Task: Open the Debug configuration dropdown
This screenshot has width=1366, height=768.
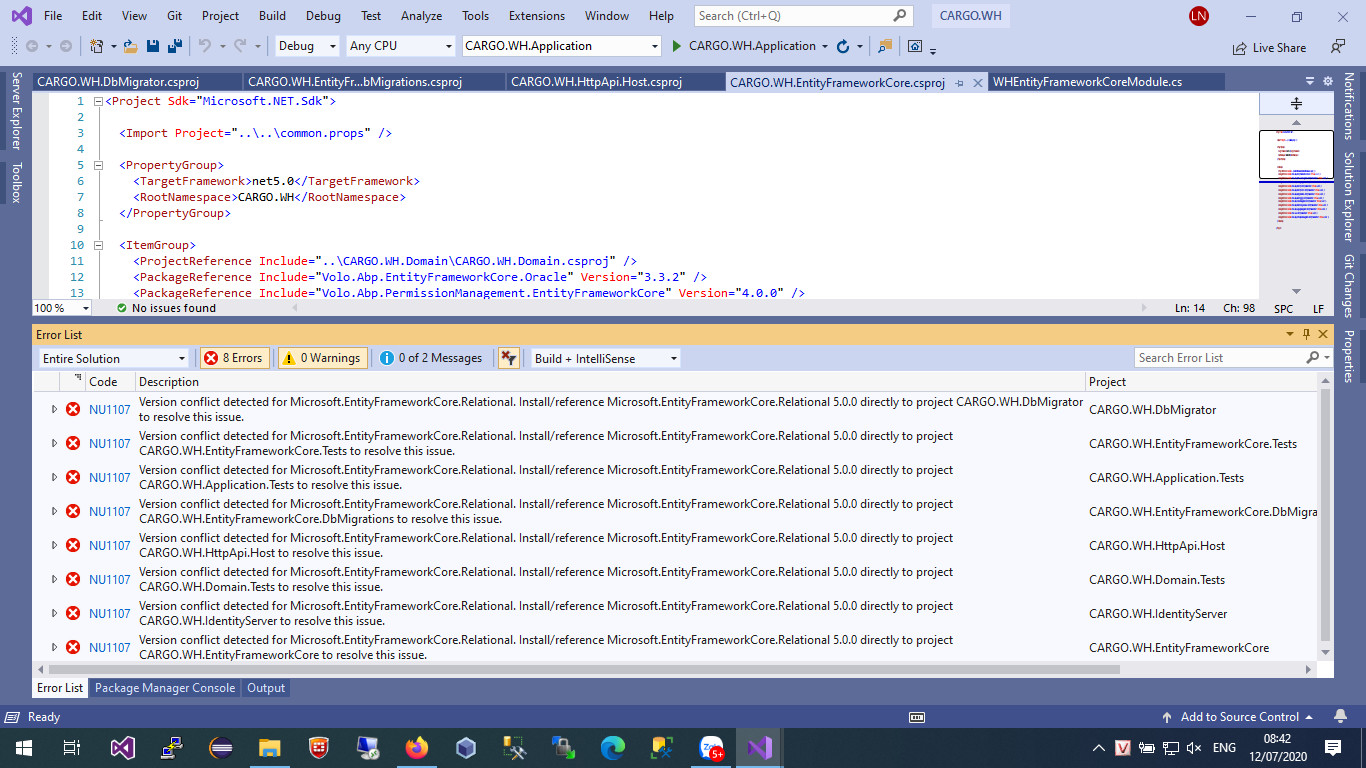Action: pyautogui.click(x=307, y=46)
